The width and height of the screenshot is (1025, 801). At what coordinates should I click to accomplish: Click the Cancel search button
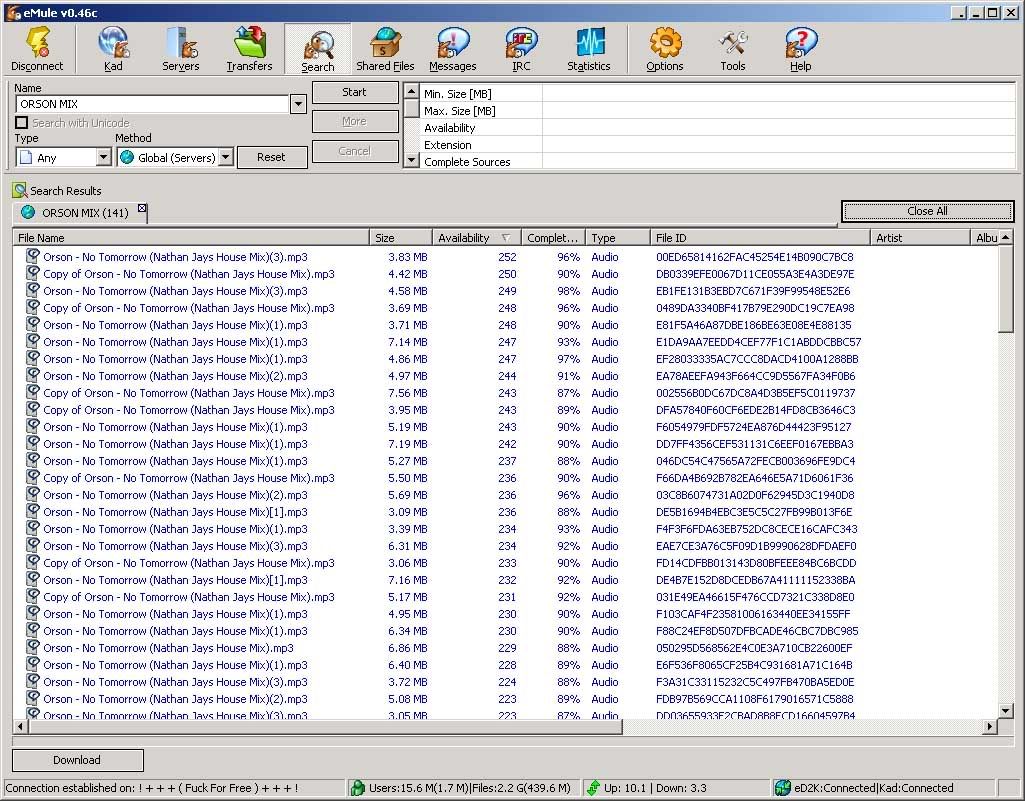(355, 151)
